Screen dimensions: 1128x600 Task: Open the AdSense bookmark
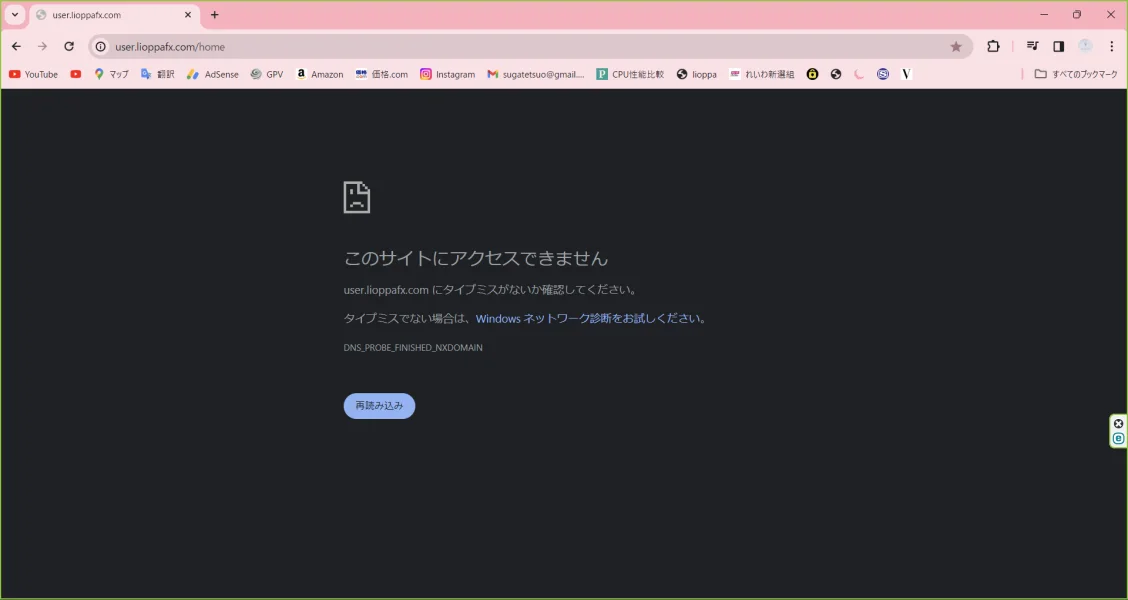(x=212, y=73)
